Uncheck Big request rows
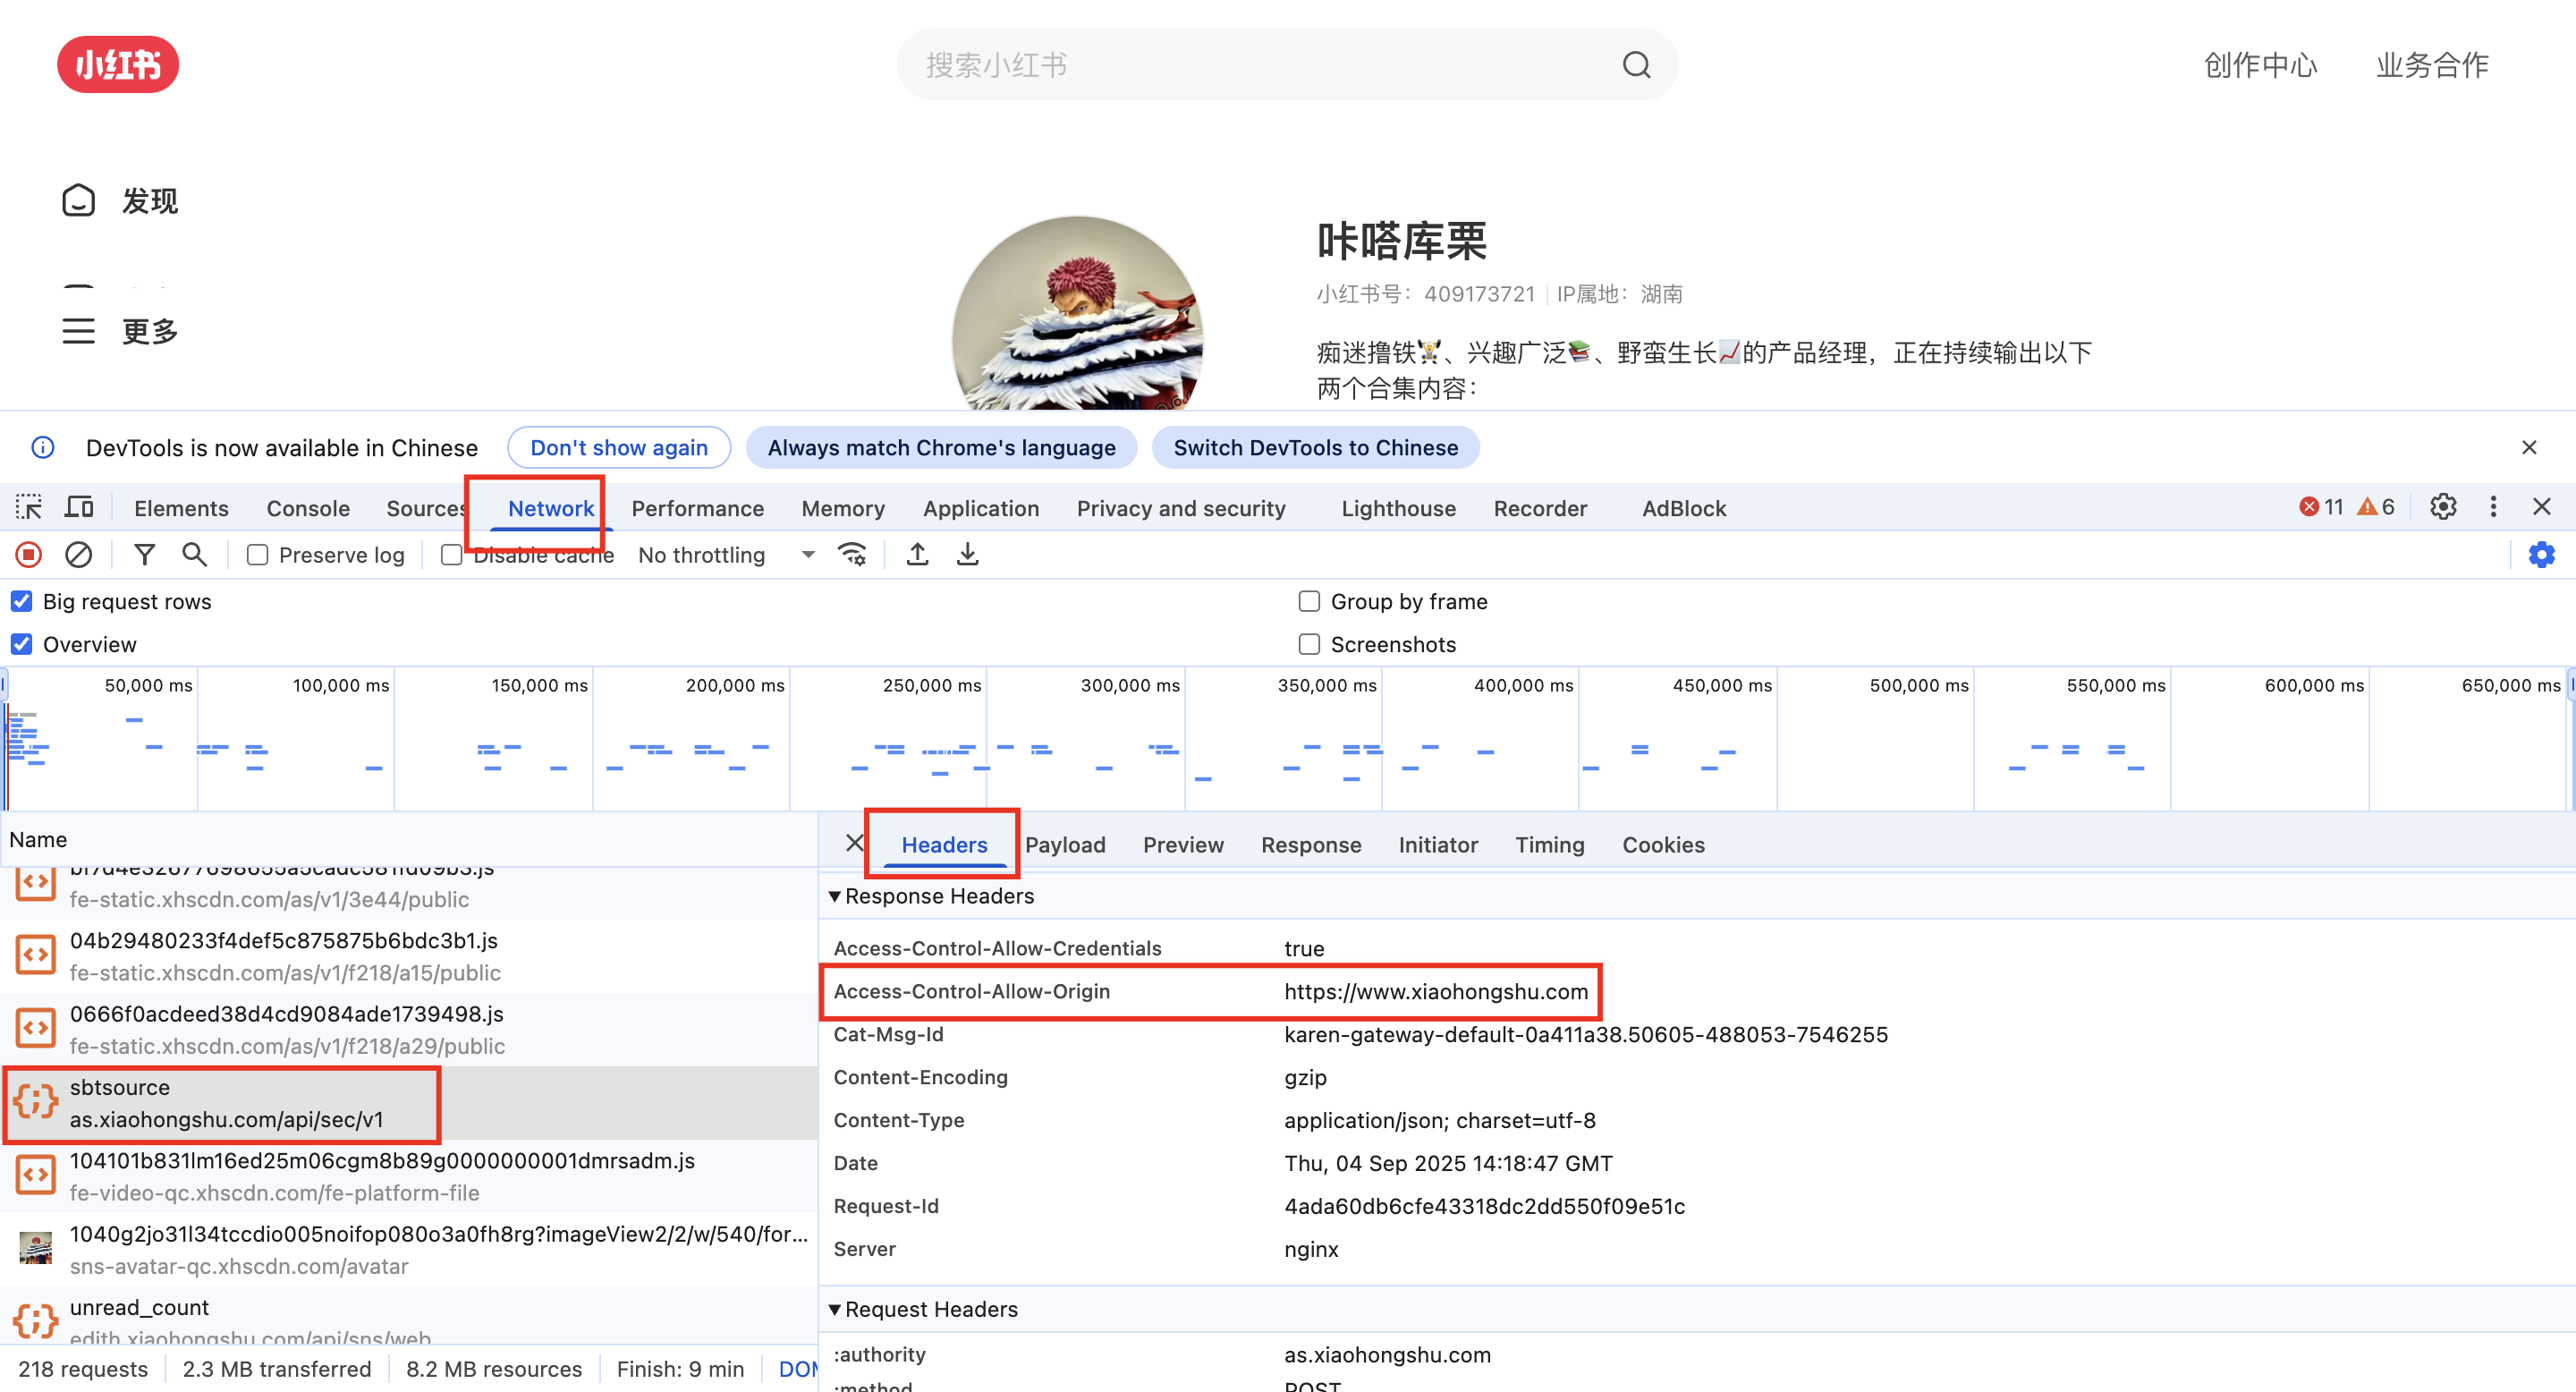The height and width of the screenshot is (1392, 2576). tap(22, 602)
